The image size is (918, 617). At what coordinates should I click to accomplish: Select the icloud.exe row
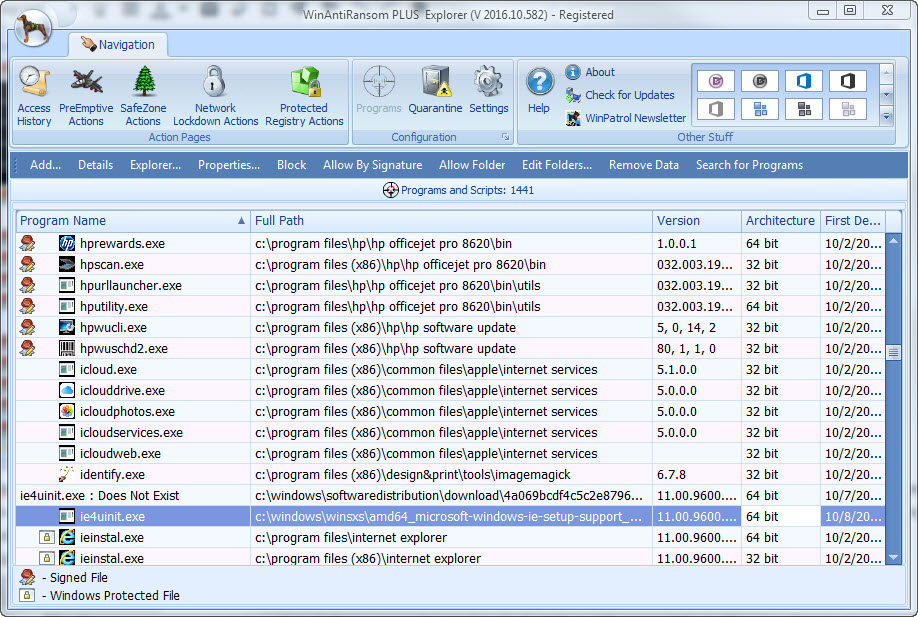pos(450,369)
